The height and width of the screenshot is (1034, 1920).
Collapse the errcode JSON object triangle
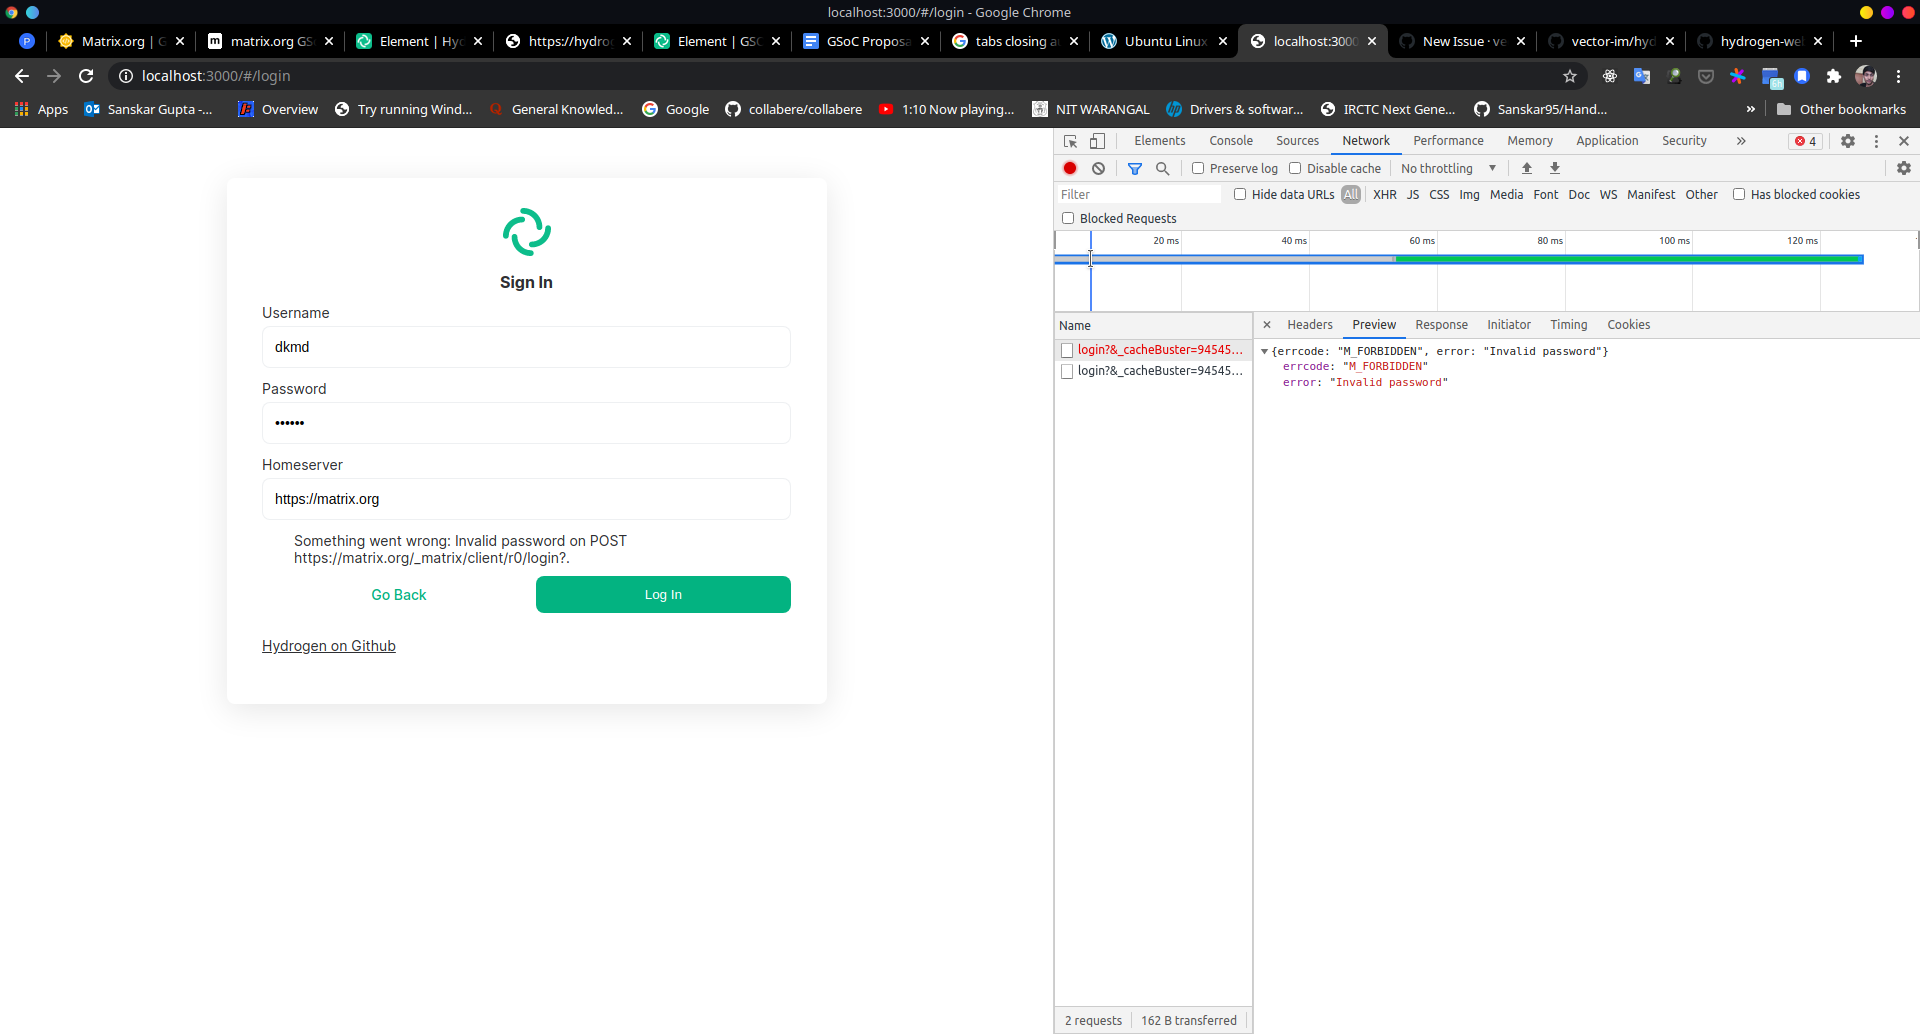coord(1265,352)
